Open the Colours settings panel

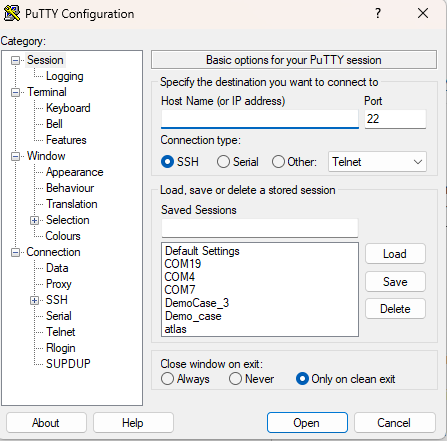63,236
